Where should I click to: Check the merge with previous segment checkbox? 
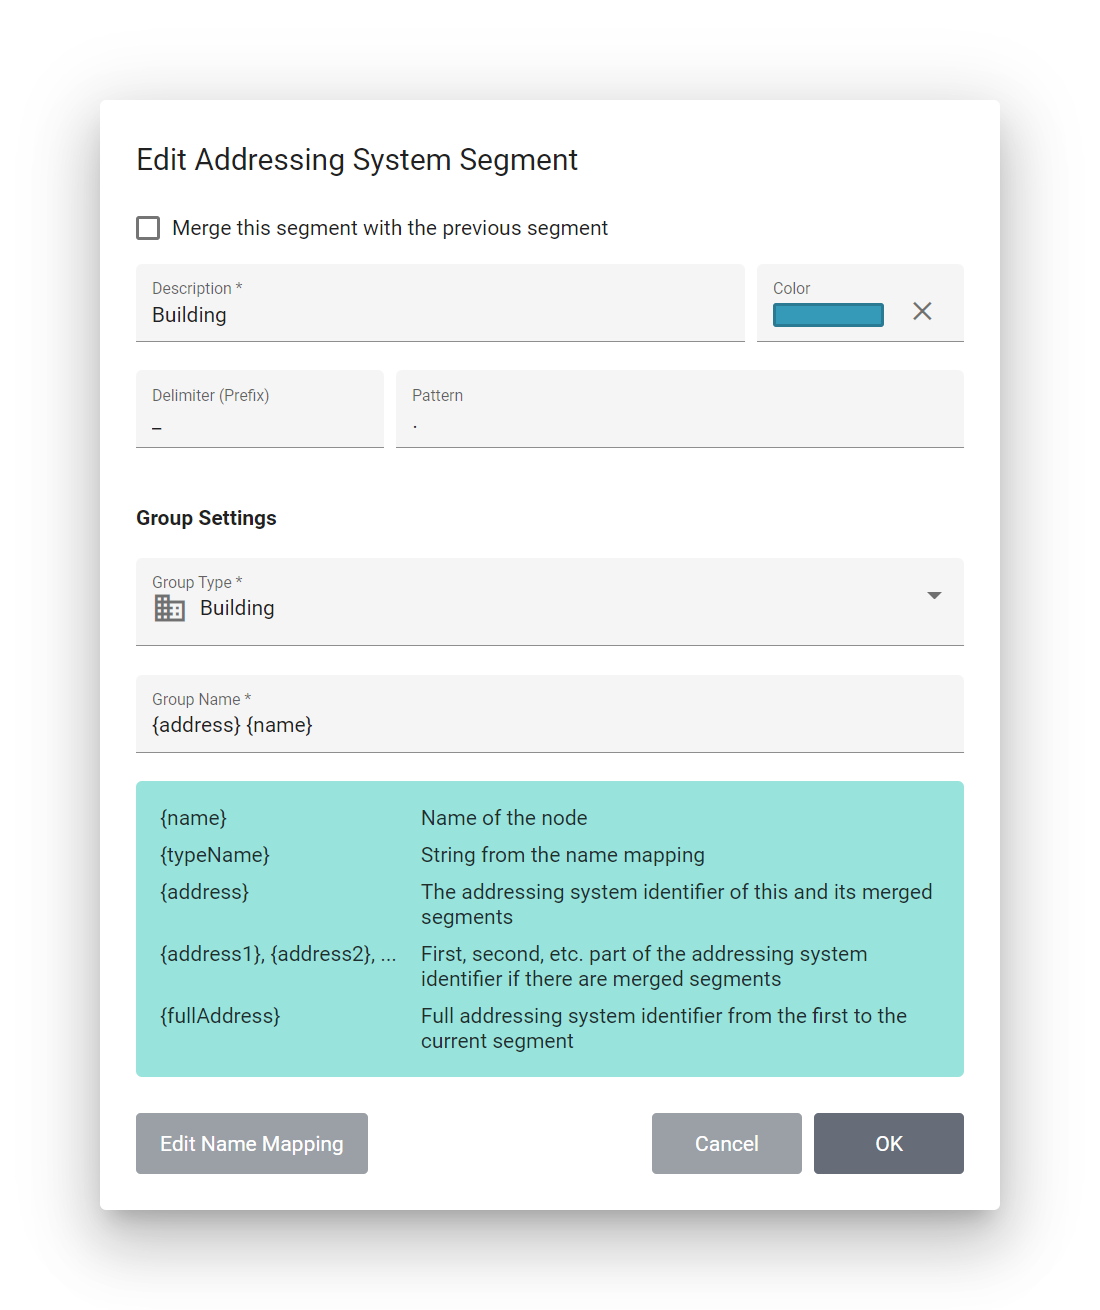[x=148, y=228]
